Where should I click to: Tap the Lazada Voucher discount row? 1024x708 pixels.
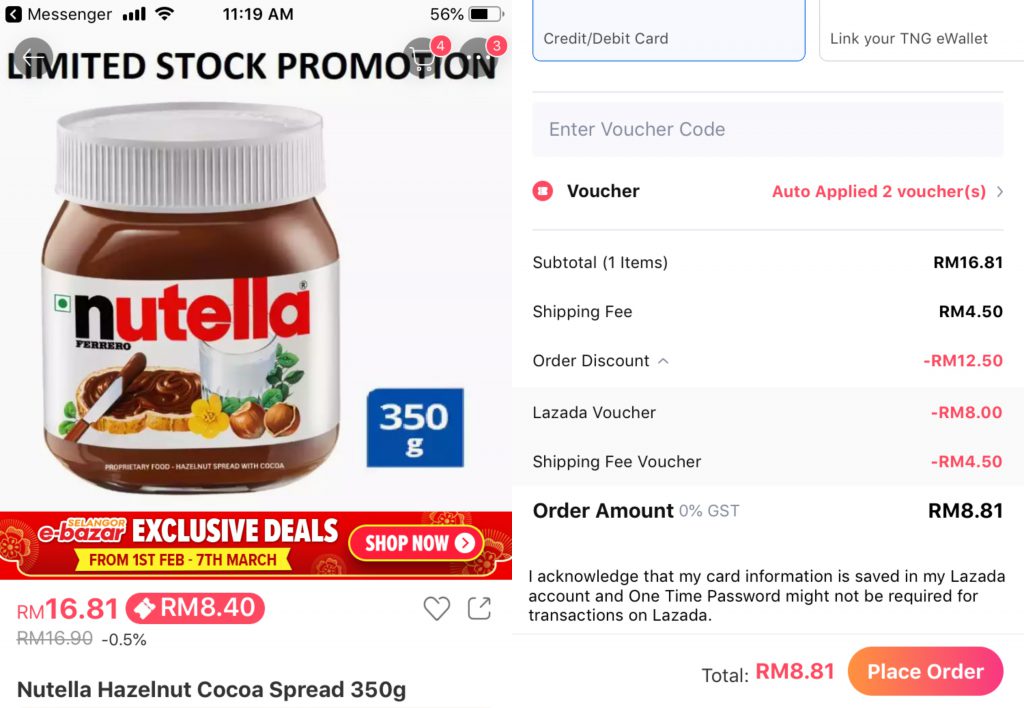click(767, 412)
